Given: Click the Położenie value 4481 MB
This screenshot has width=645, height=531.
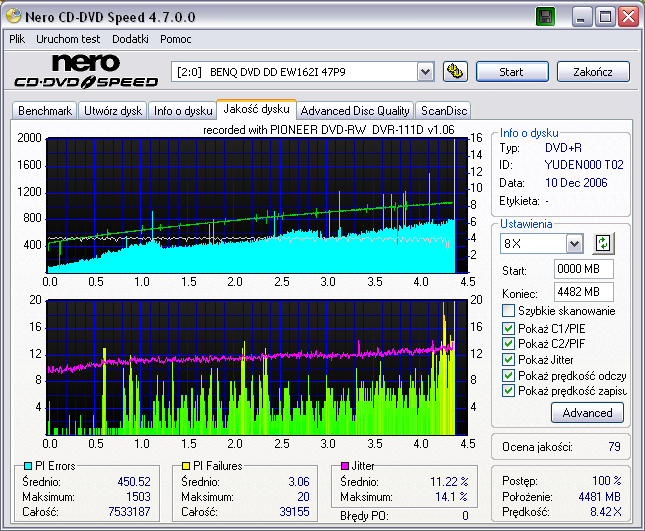Looking at the screenshot, I should 600,497.
